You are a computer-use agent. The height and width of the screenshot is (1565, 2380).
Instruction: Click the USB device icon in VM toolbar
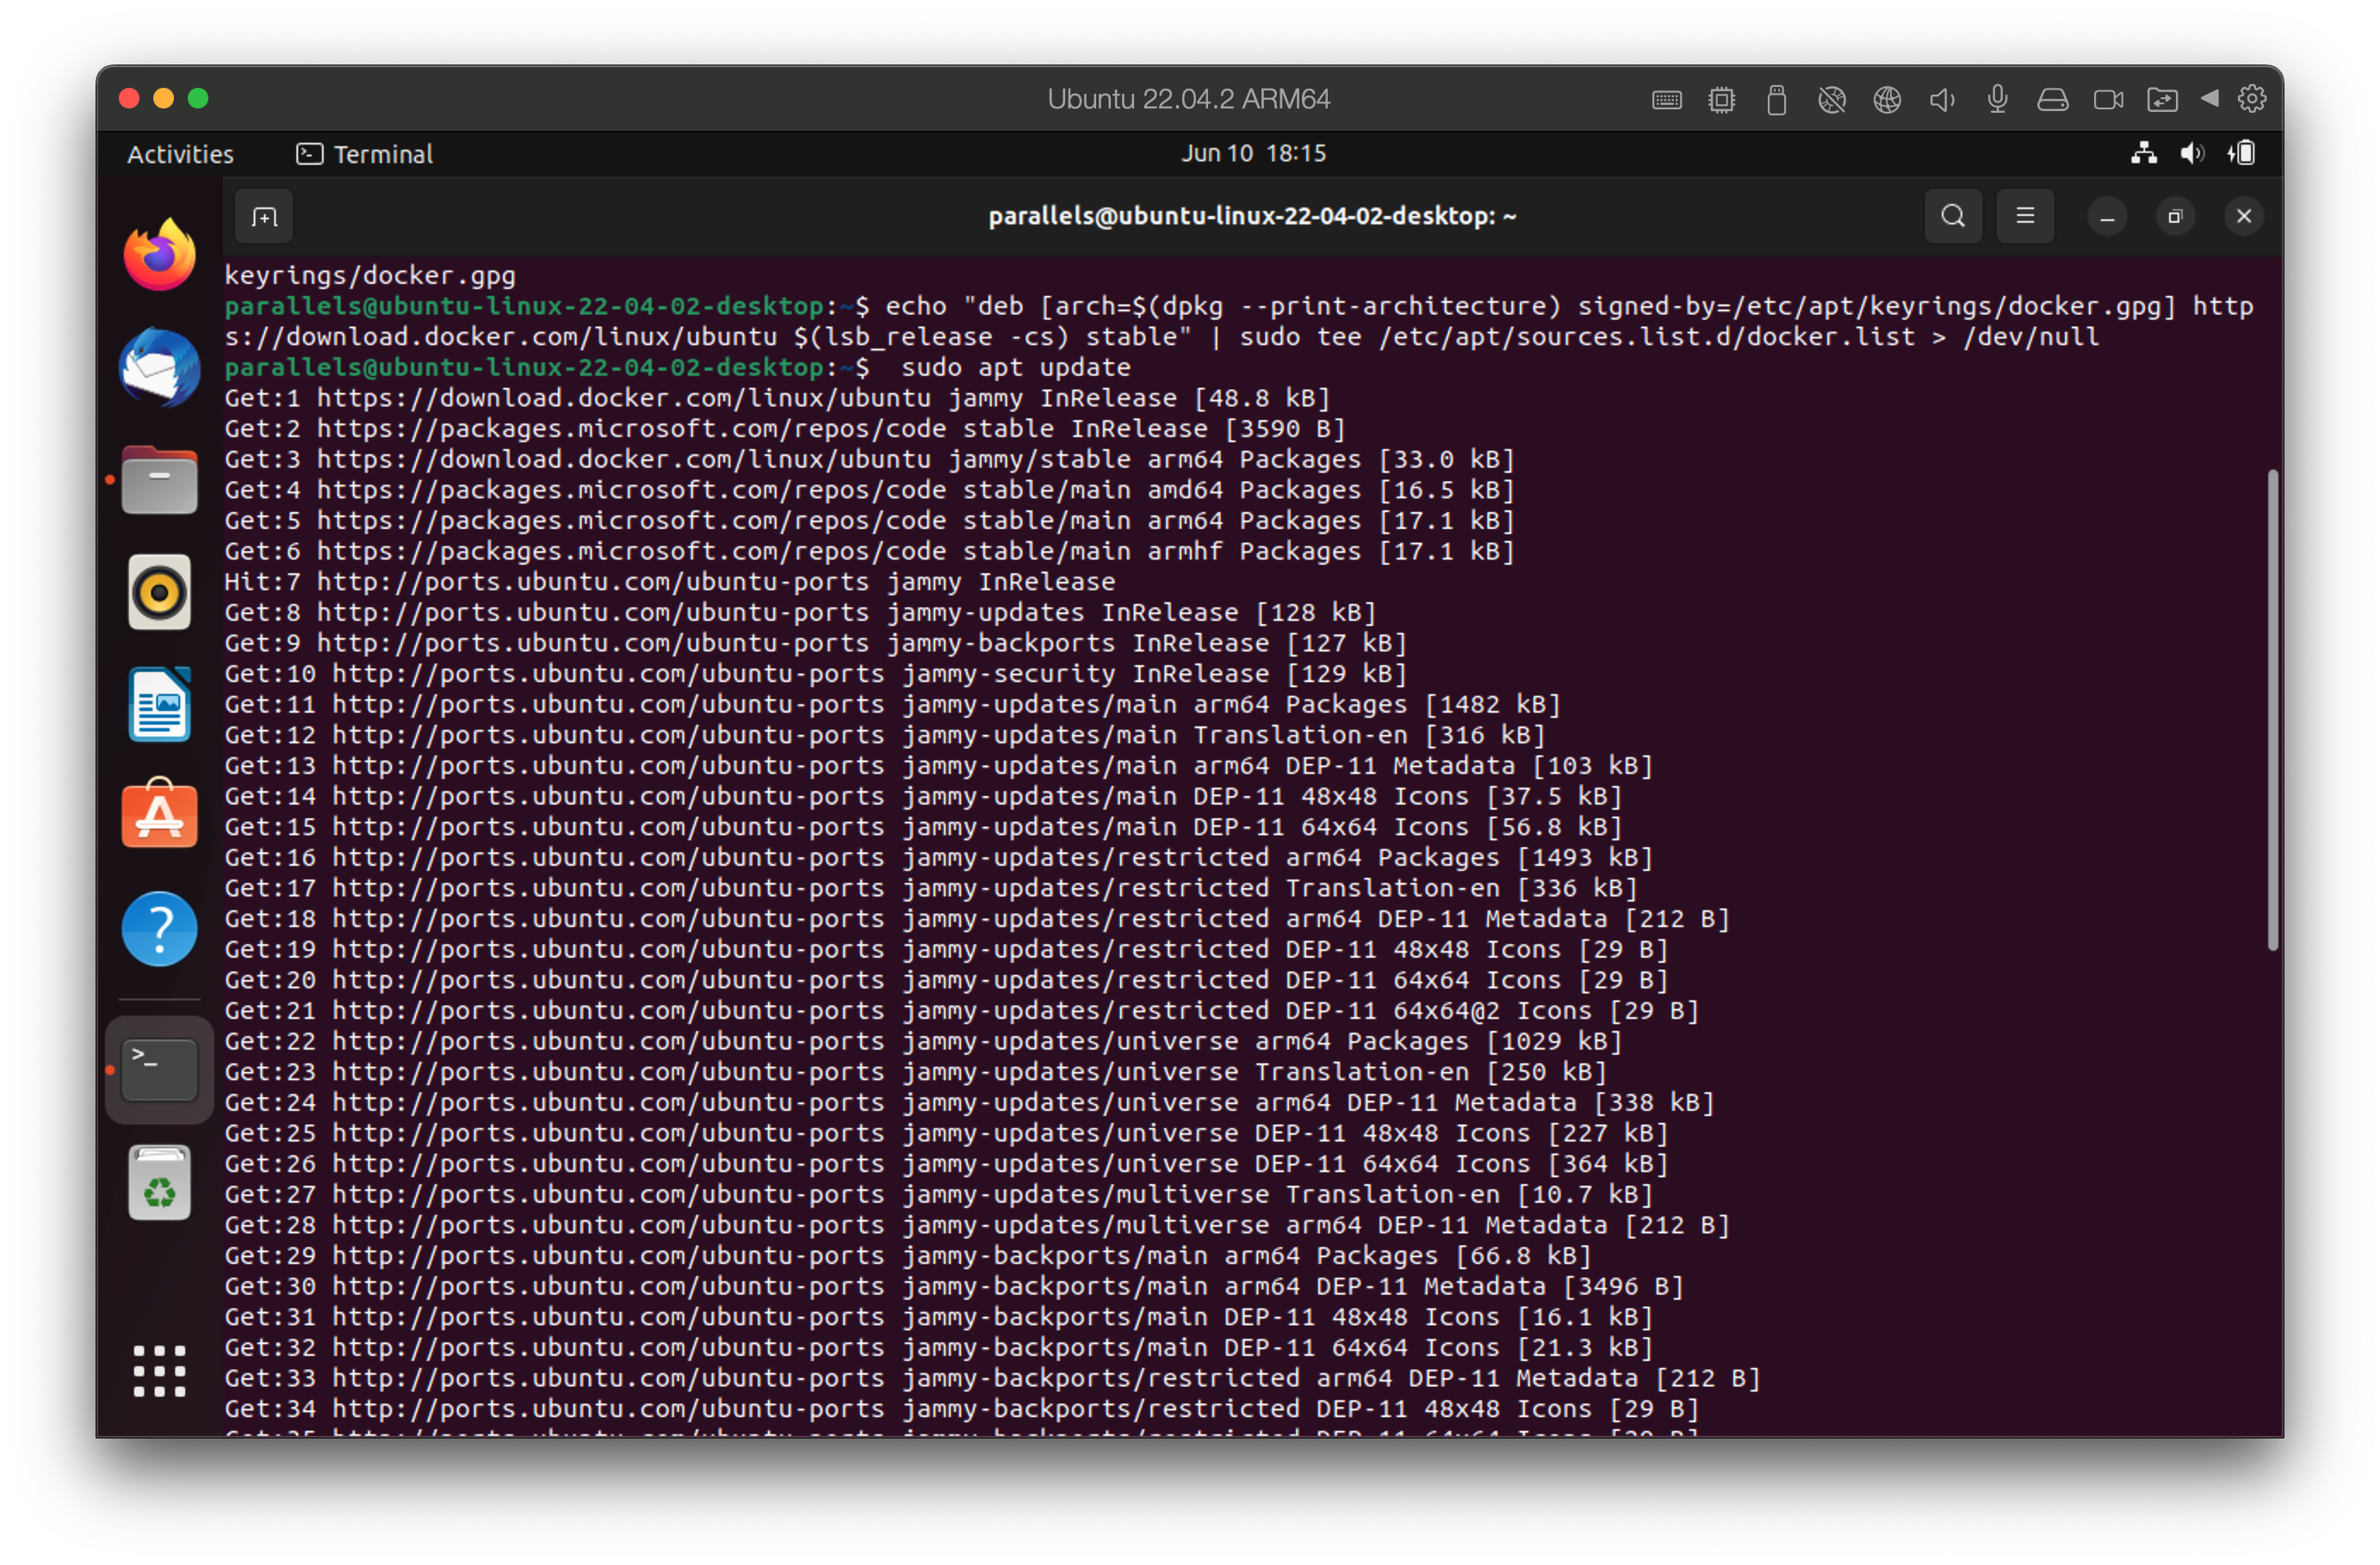tap(1777, 100)
